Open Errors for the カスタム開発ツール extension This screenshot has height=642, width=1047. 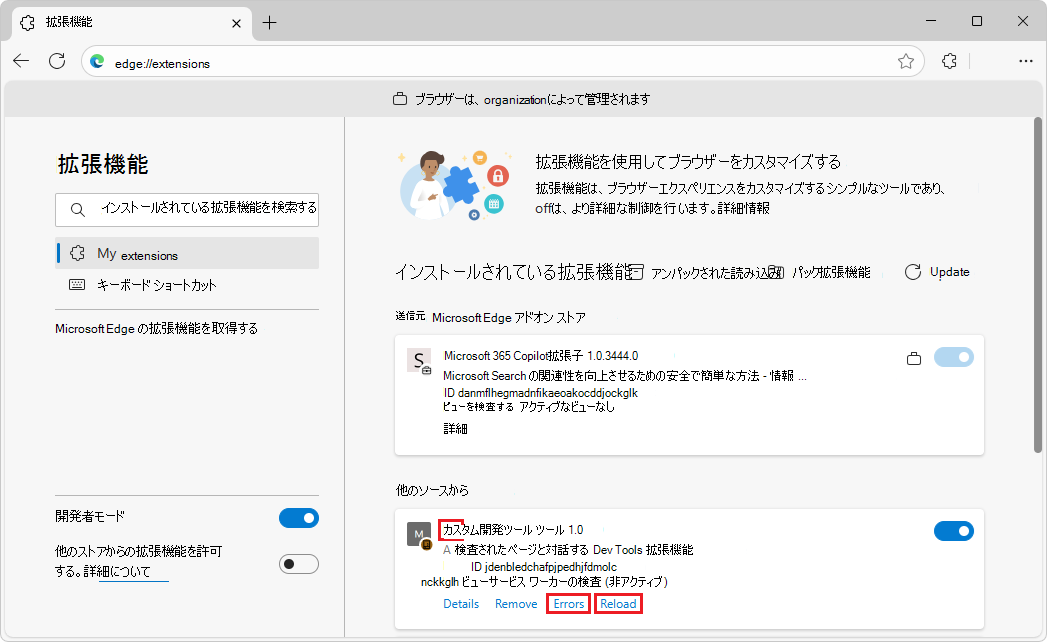coord(569,604)
